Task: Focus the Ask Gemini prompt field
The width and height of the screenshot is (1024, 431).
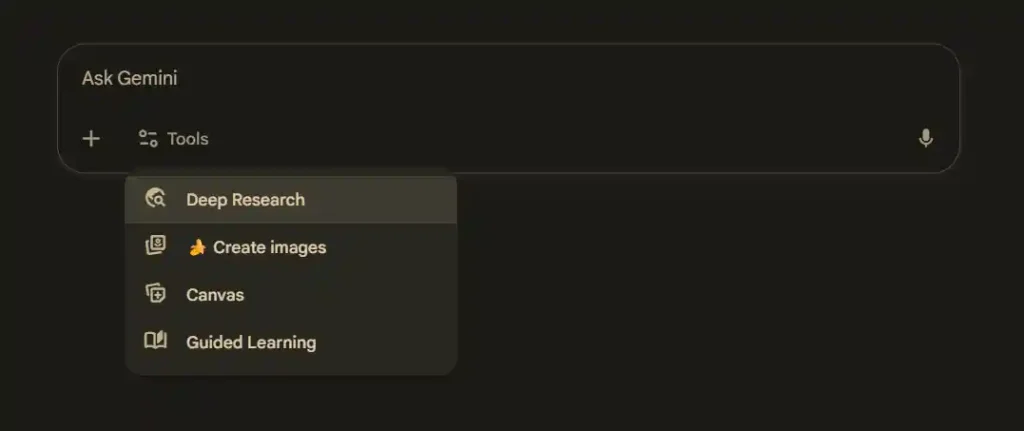Action: coord(500,79)
